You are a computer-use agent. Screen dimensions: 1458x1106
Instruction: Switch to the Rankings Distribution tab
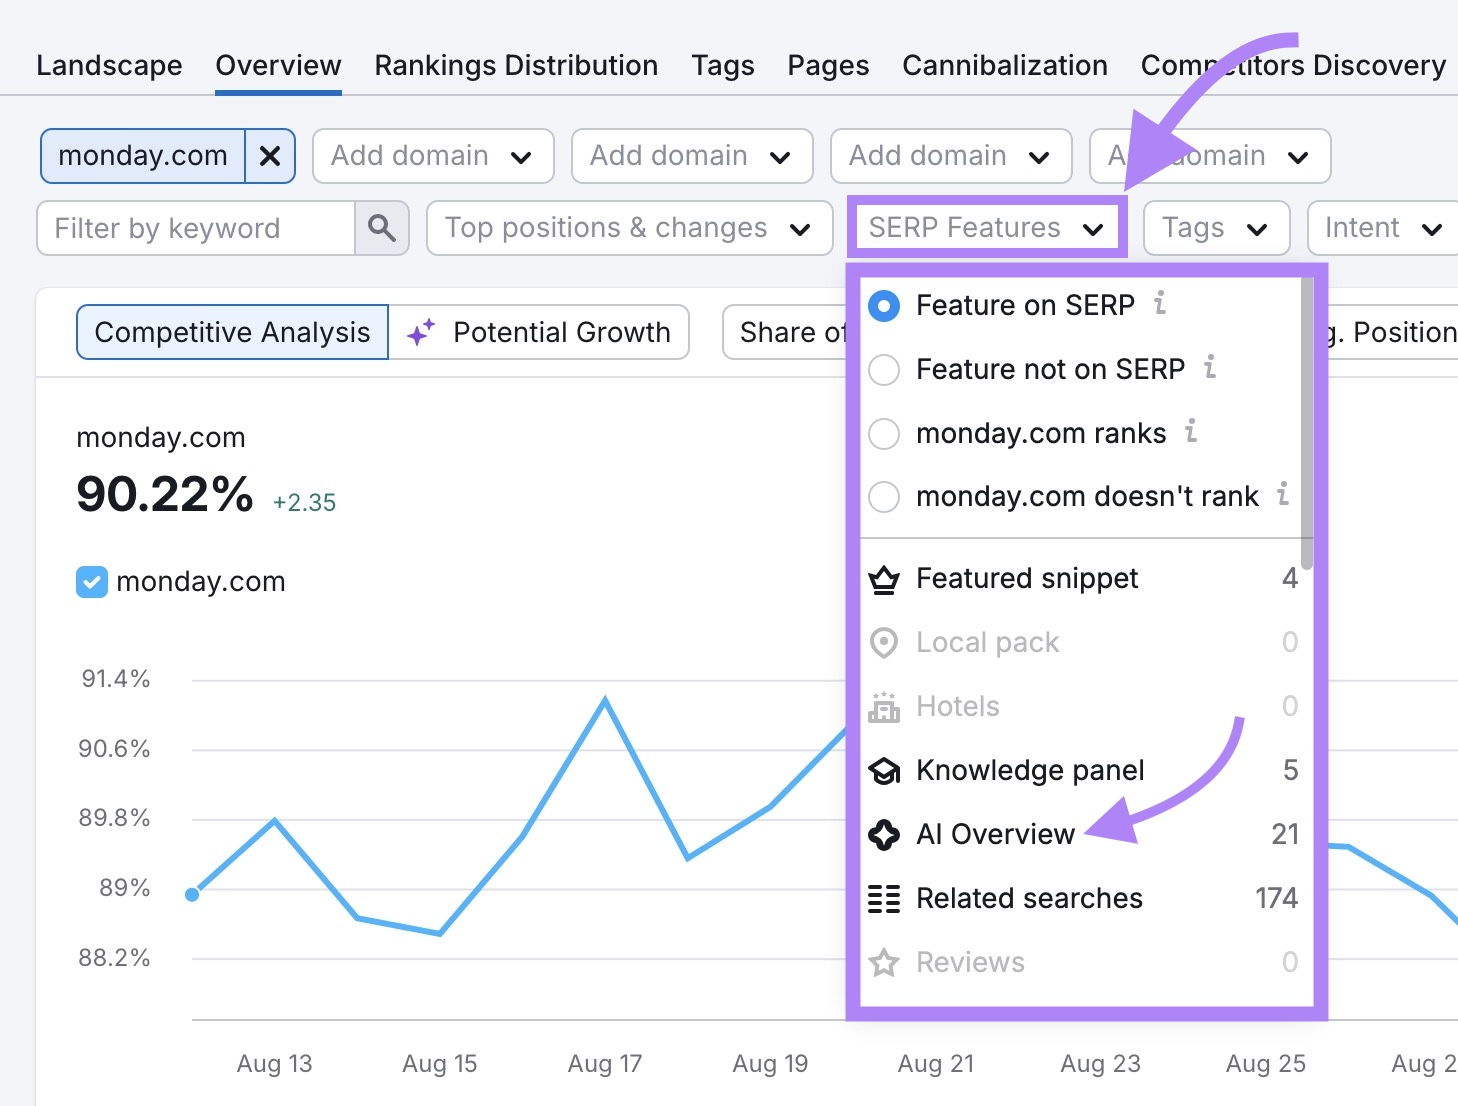(515, 65)
